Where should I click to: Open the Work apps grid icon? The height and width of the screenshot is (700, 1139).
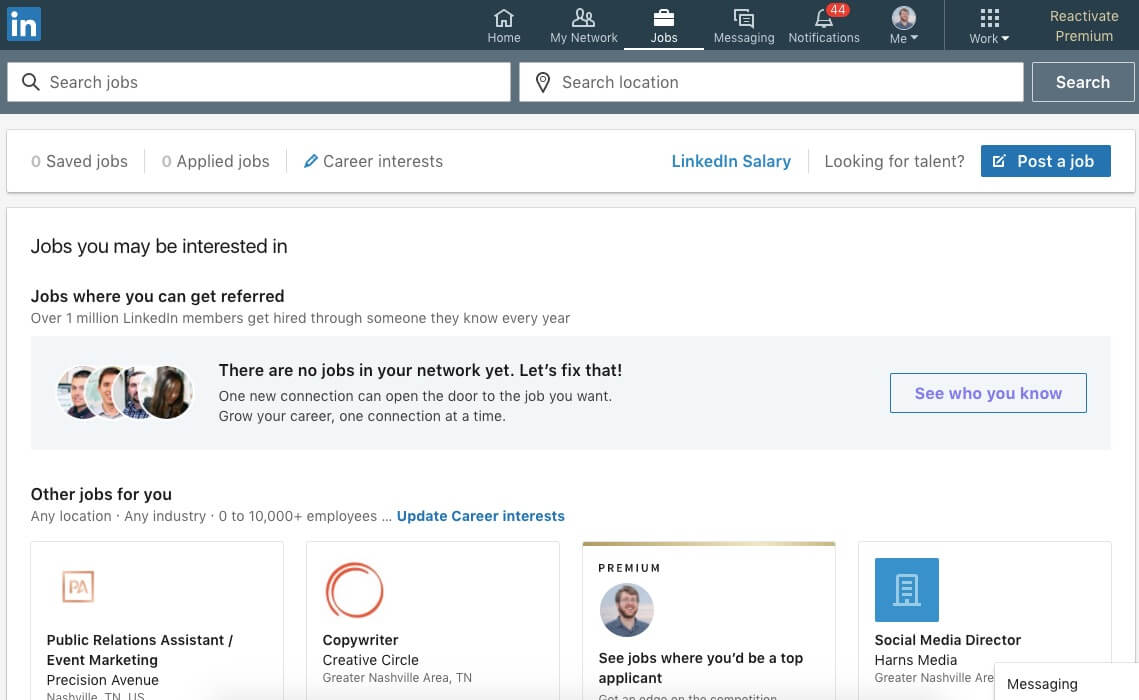tap(989, 17)
